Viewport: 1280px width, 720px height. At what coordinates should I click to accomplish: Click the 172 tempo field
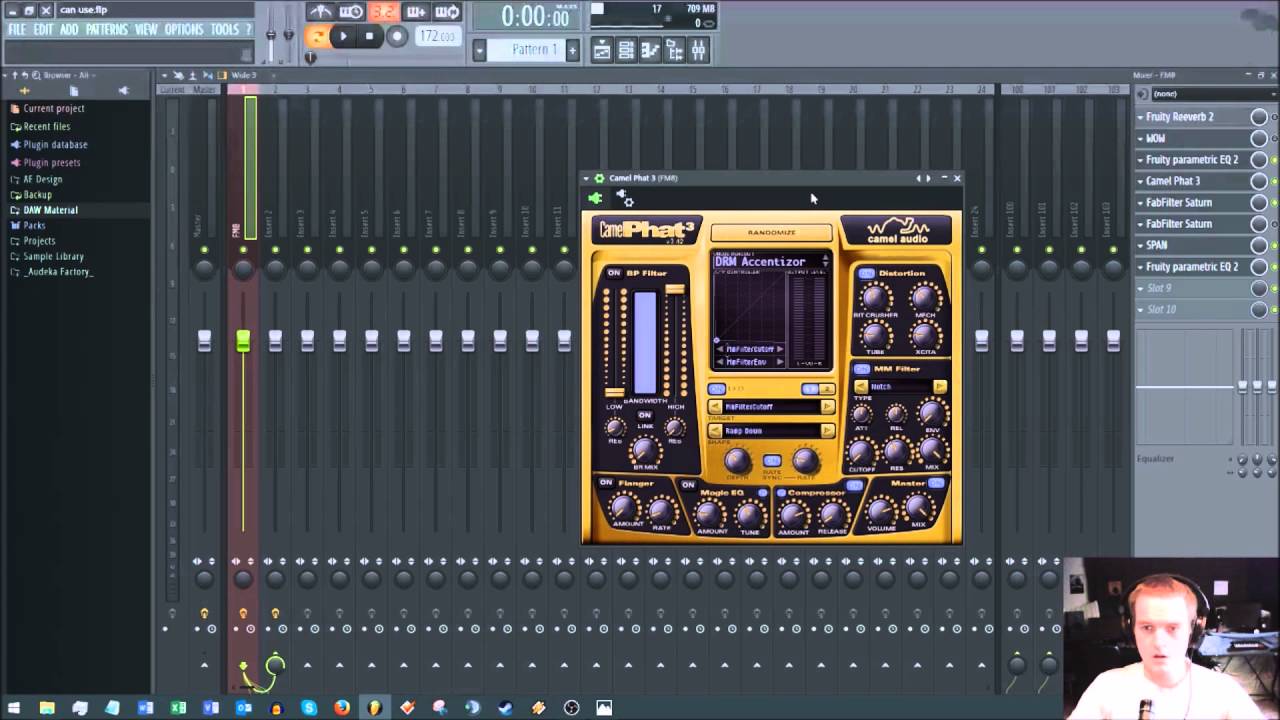tap(436, 36)
